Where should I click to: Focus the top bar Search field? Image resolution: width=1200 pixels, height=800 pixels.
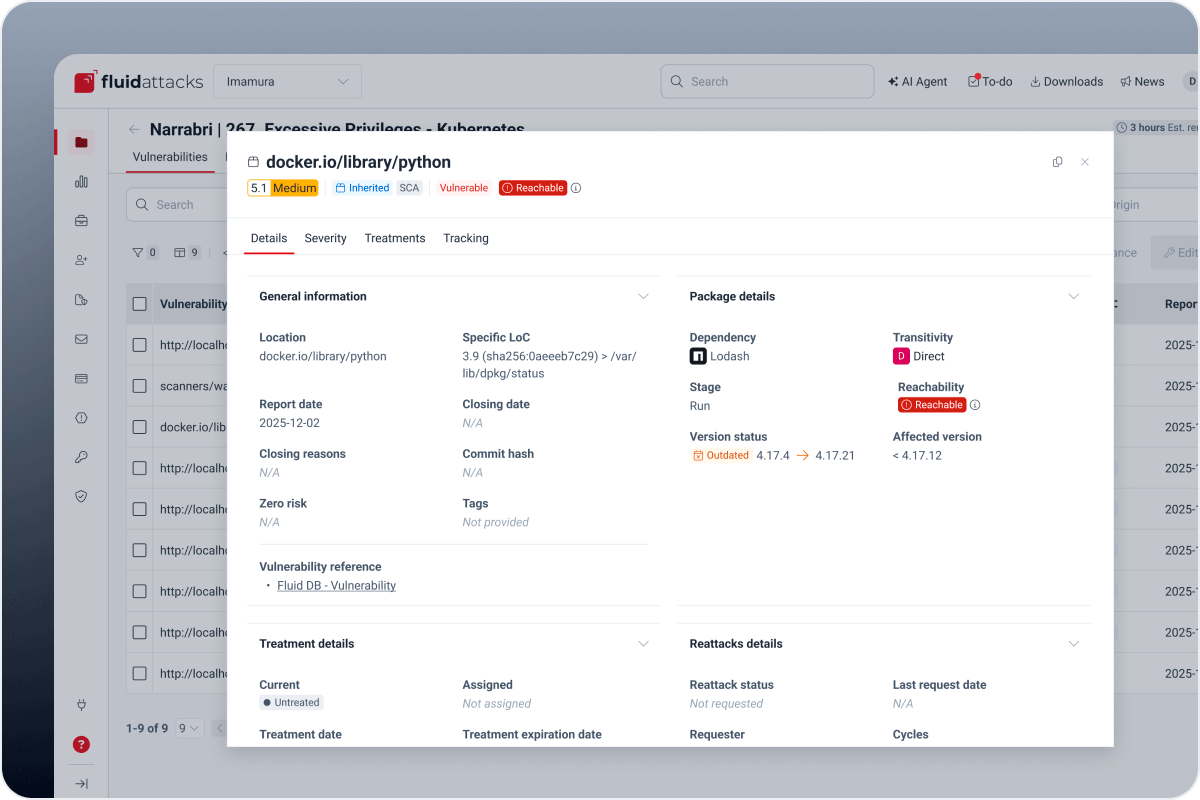pos(767,82)
